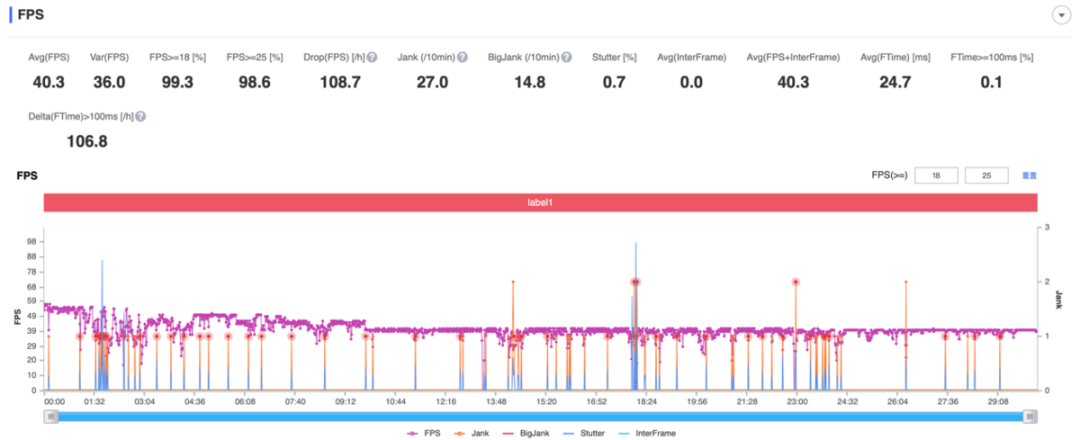Screen dimensions: 1080x440
Task: Select the red label1 bar
Action: pos(541,203)
